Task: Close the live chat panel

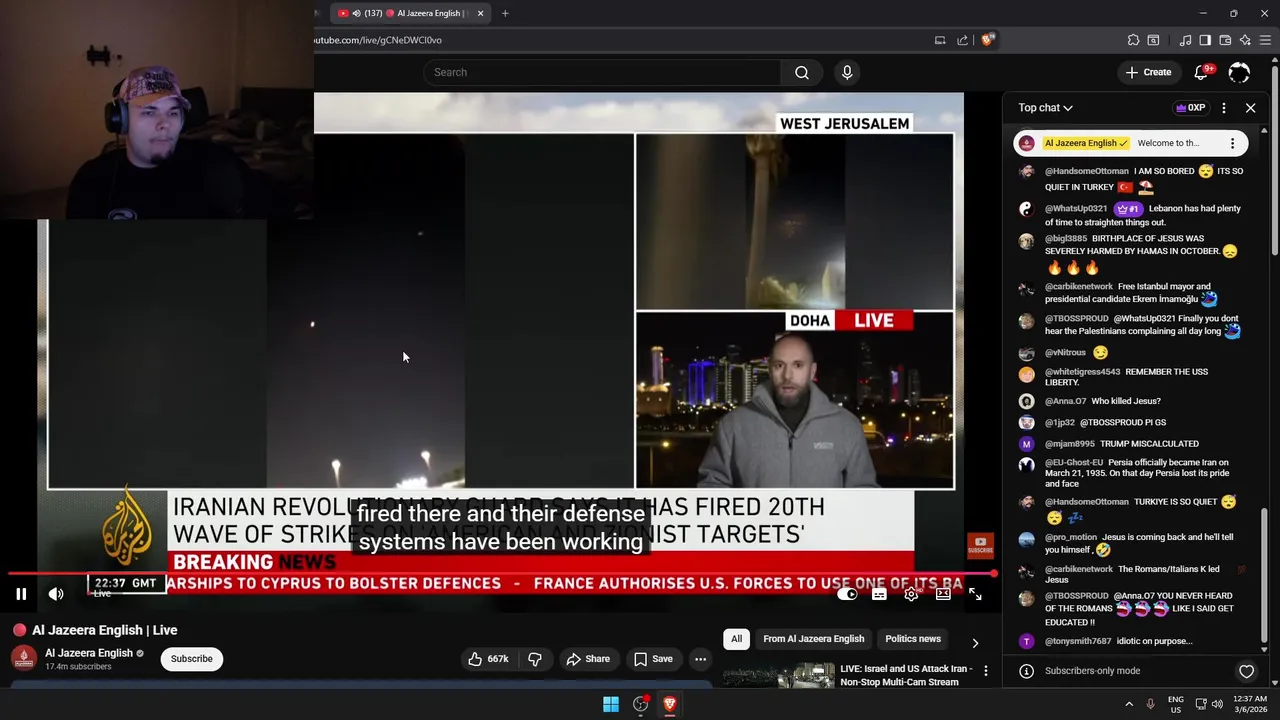Action: tap(1250, 108)
